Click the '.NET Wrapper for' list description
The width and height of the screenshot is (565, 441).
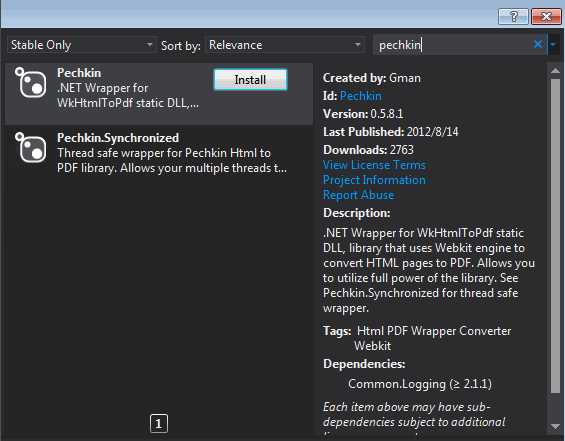103,88
